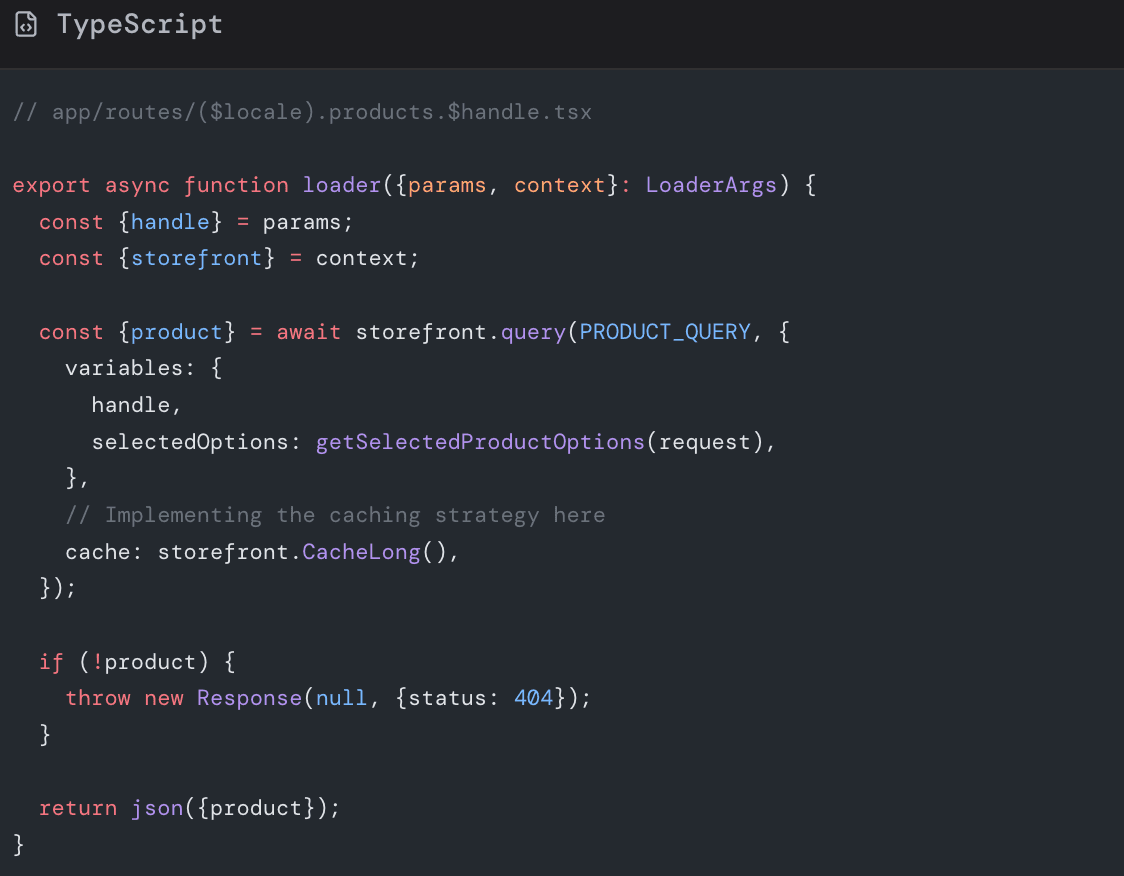Click the LoaderArgs type annotation

point(711,184)
